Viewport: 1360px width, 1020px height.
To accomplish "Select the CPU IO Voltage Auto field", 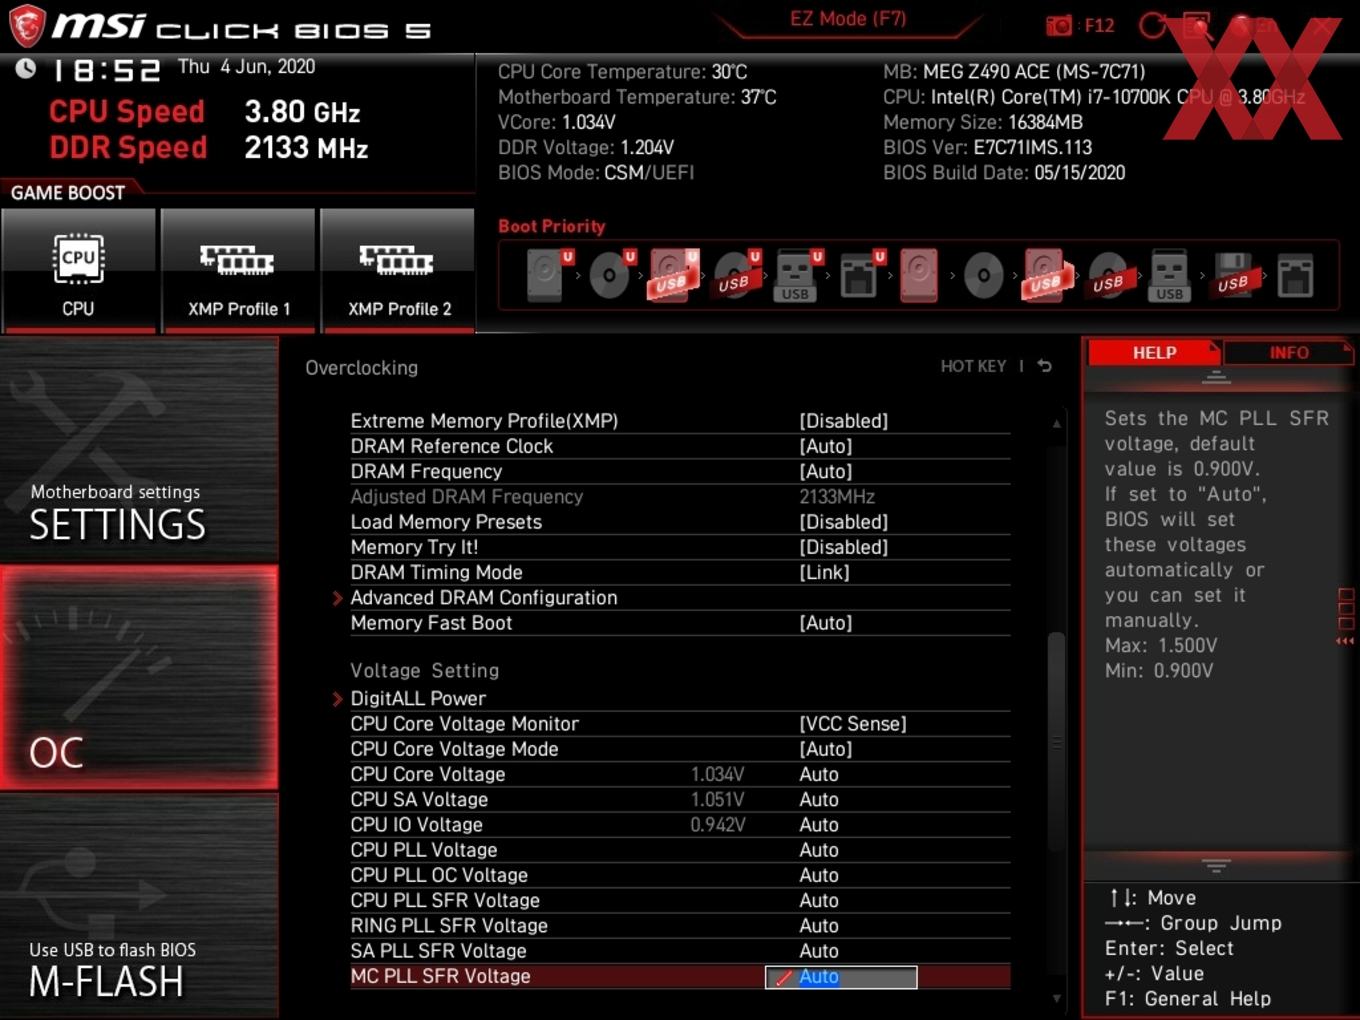I will pos(819,825).
